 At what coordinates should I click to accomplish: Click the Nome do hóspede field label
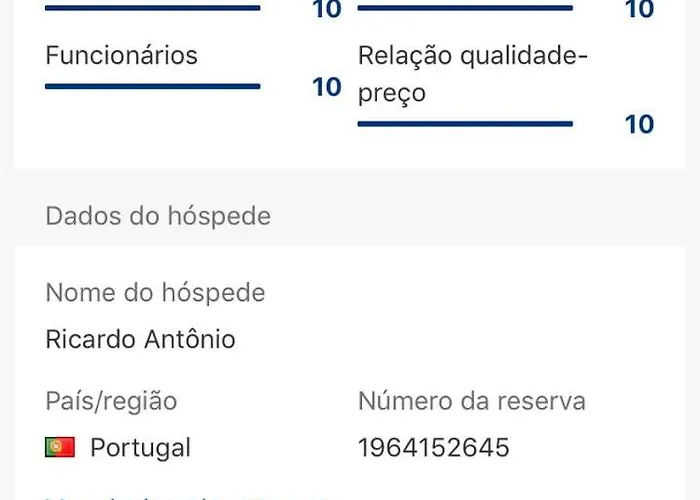tap(155, 293)
